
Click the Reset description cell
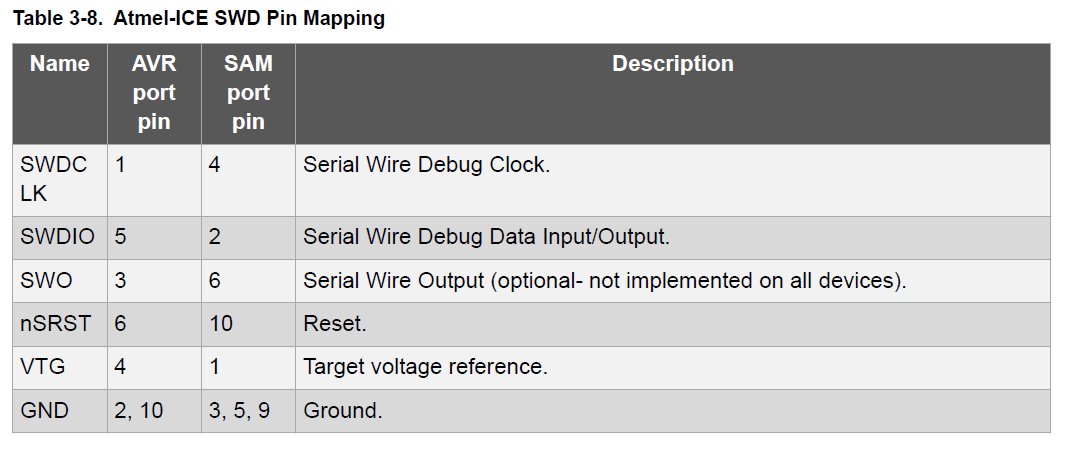333,324
